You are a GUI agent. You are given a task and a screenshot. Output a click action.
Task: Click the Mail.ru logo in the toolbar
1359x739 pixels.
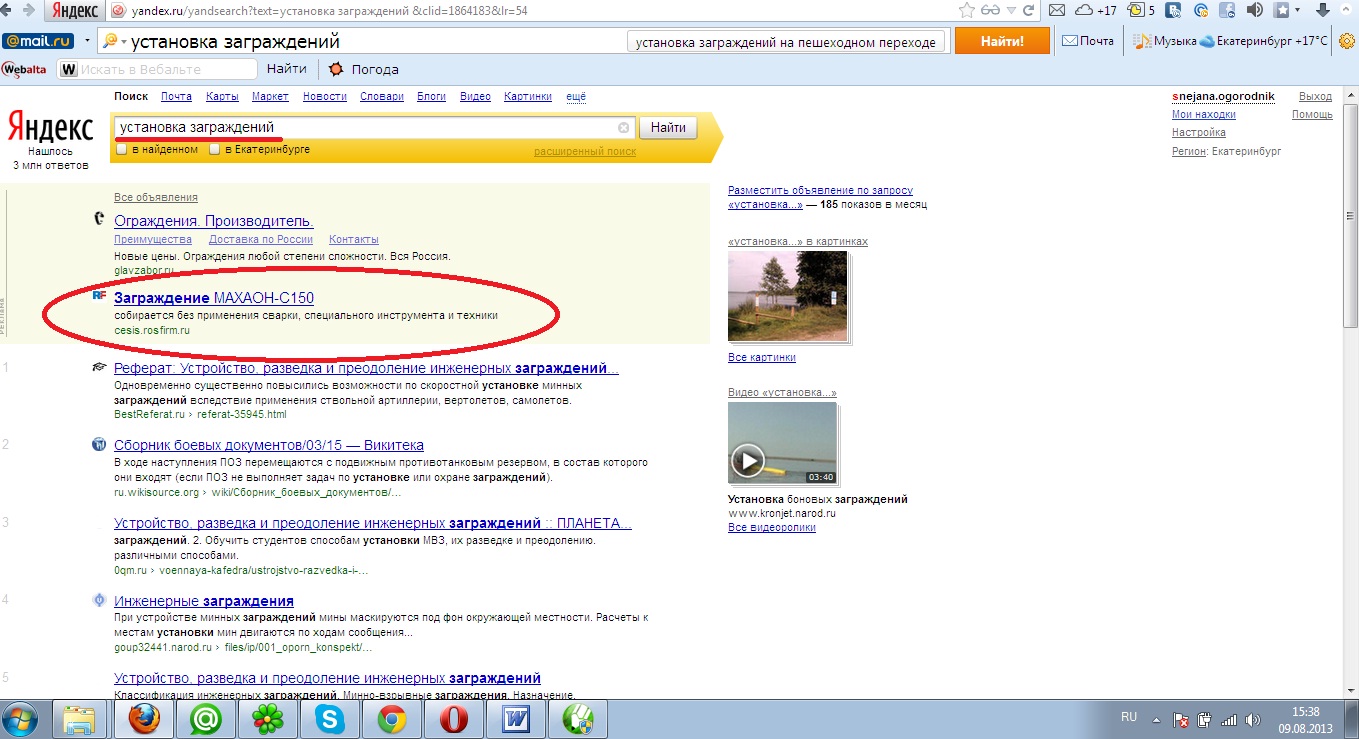point(39,42)
